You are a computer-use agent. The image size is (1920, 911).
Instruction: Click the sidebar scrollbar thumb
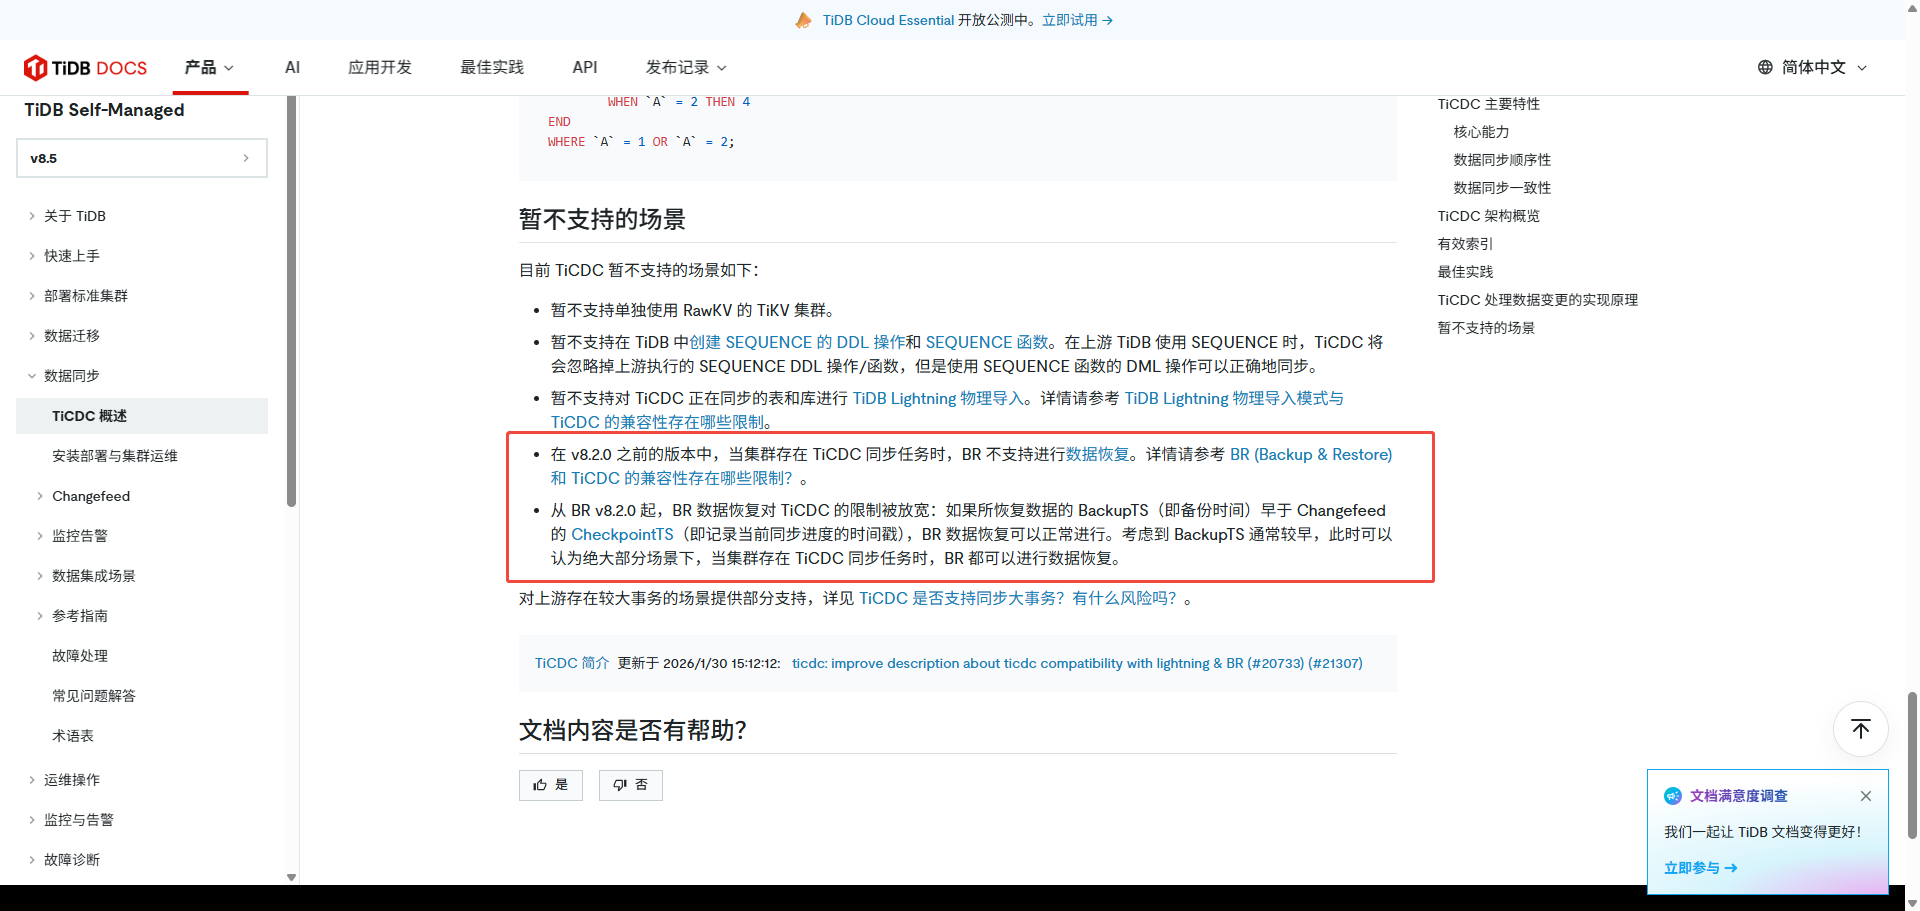[291, 300]
